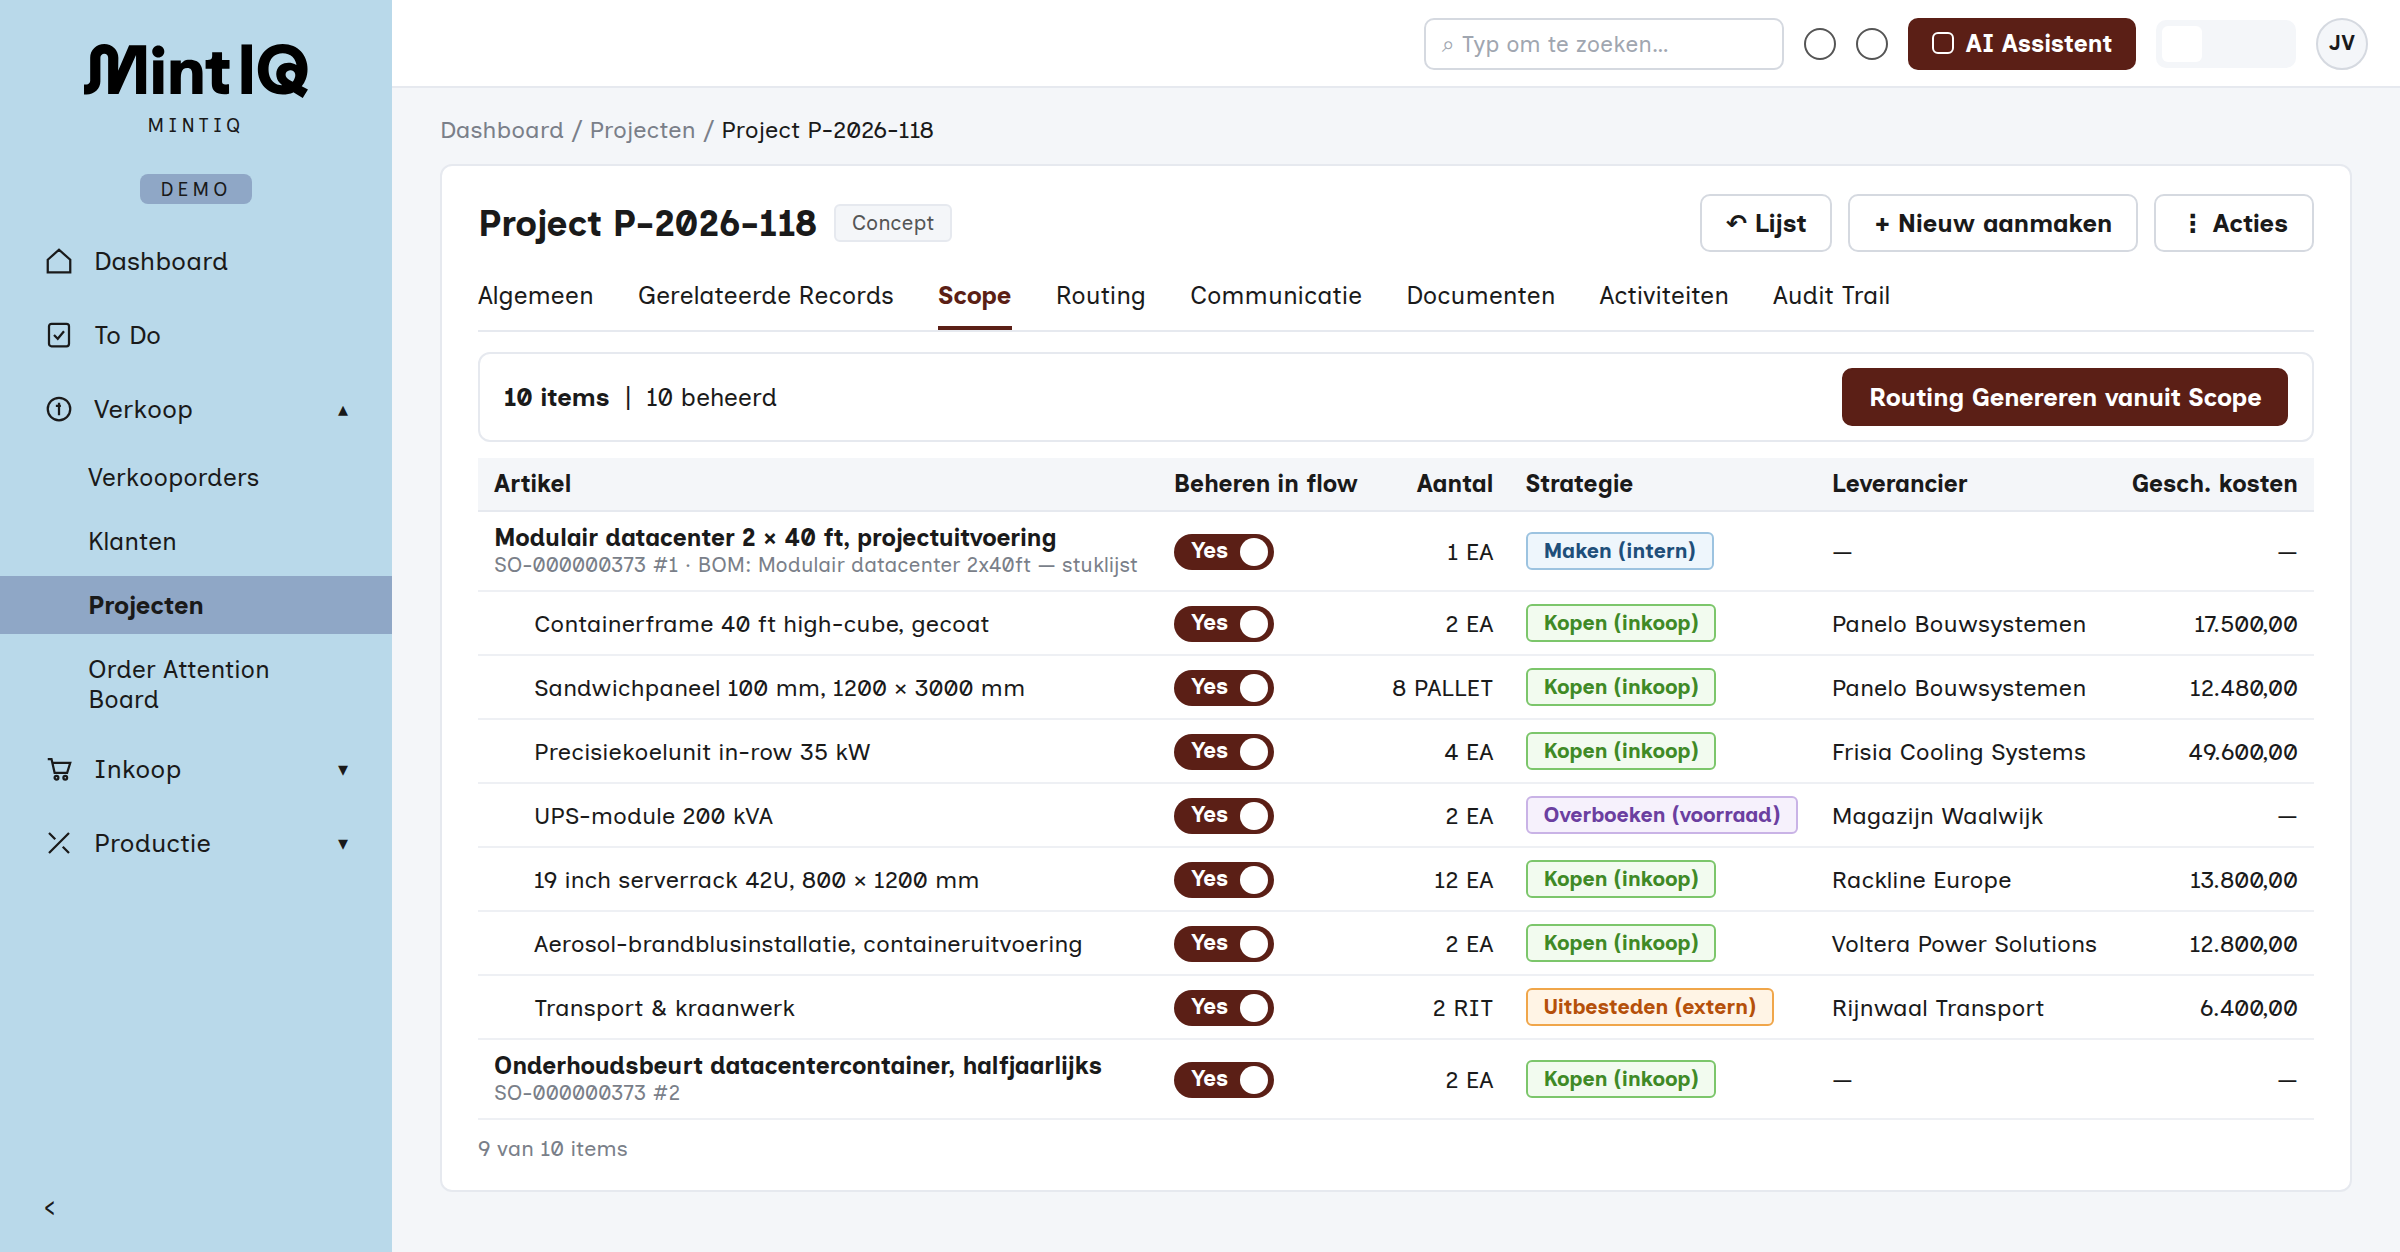Click the Inkoop shopping cart icon
2400x1252 pixels.
[x=59, y=769]
